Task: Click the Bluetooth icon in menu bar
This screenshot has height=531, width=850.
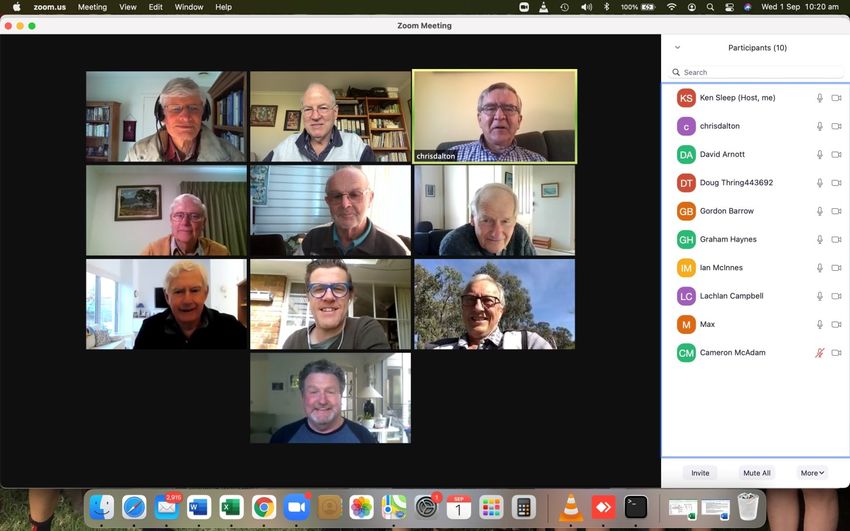Action: coord(607,7)
